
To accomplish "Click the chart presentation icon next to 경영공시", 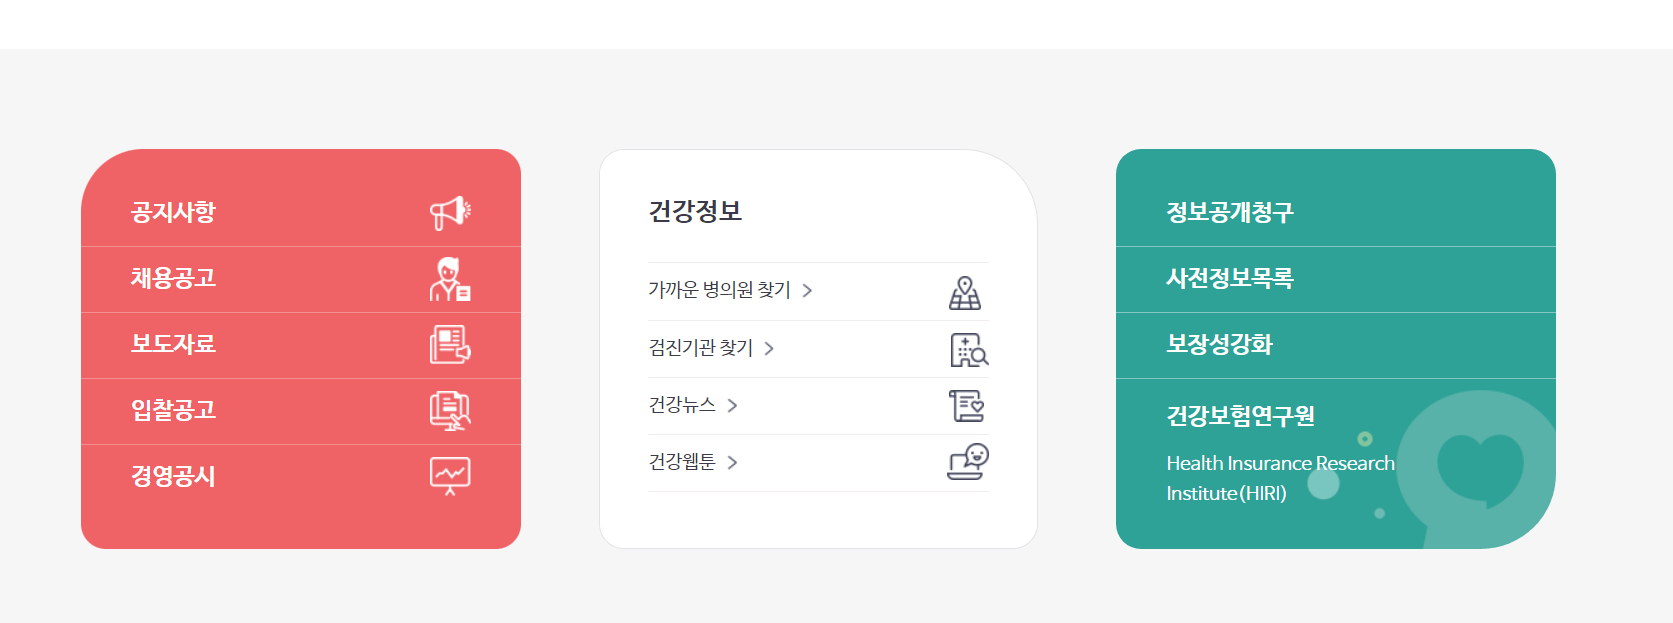I will coord(449,475).
